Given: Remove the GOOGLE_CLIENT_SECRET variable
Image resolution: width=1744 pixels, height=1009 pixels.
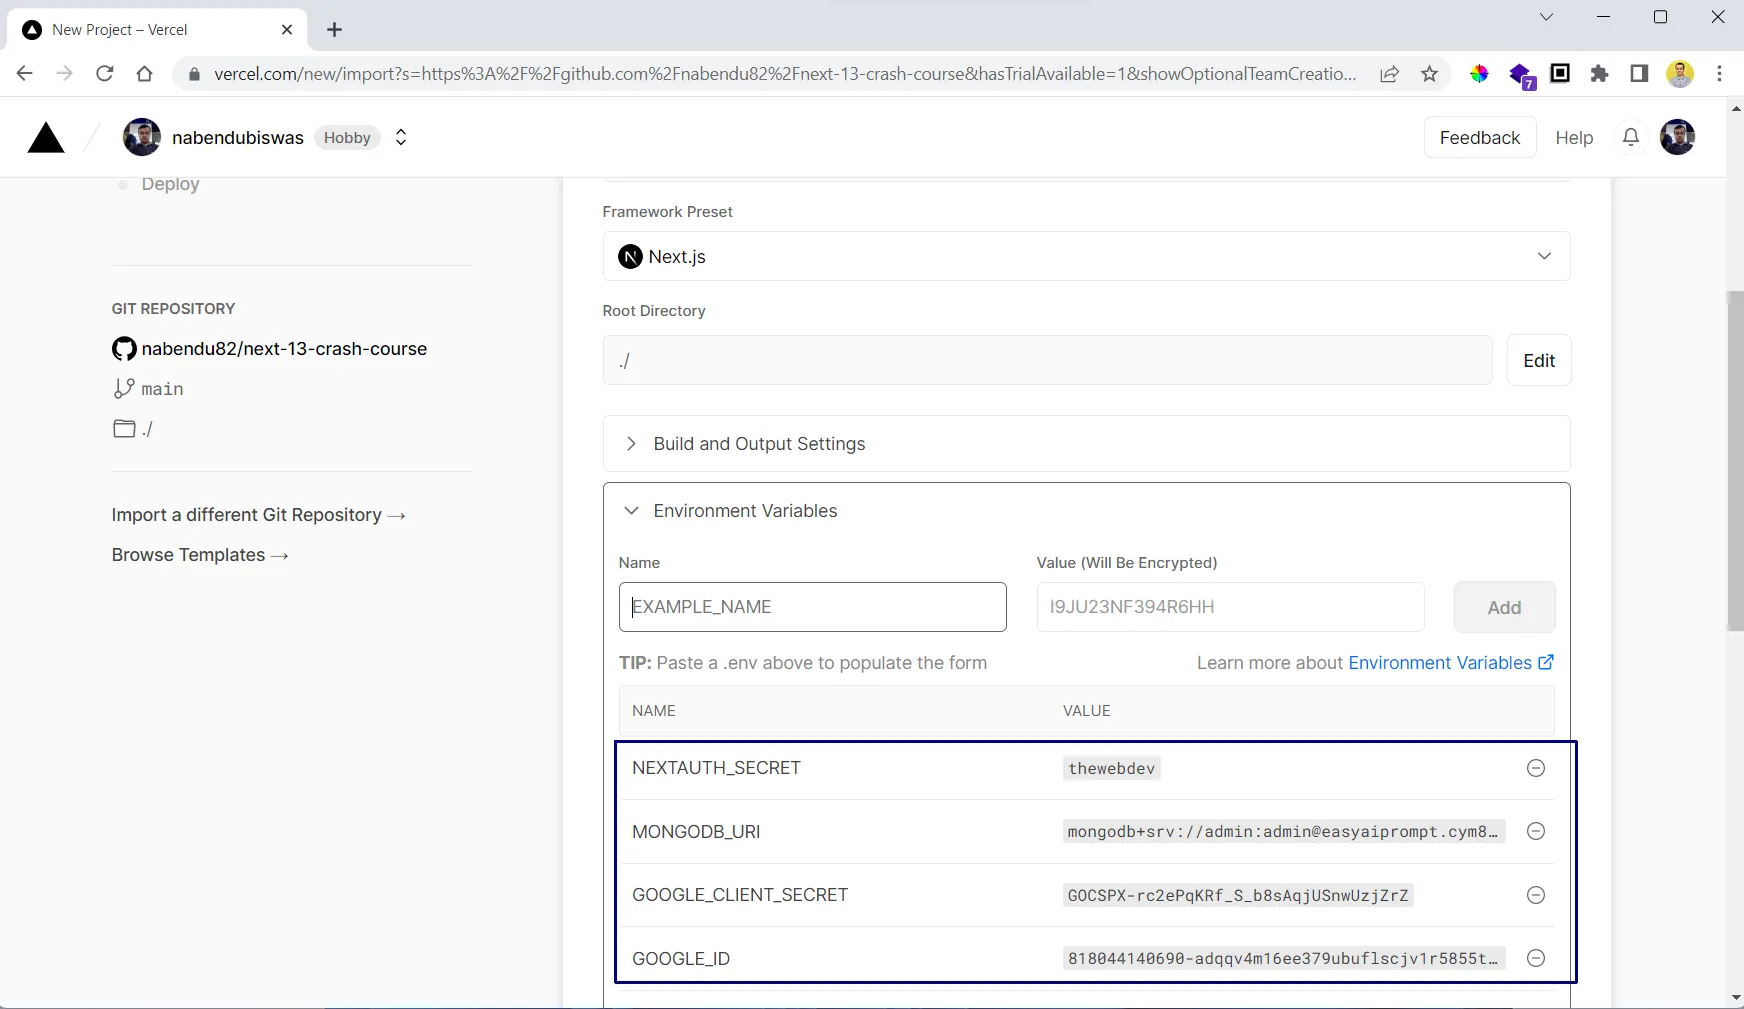Looking at the screenshot, I should (x=1536, y=895).
